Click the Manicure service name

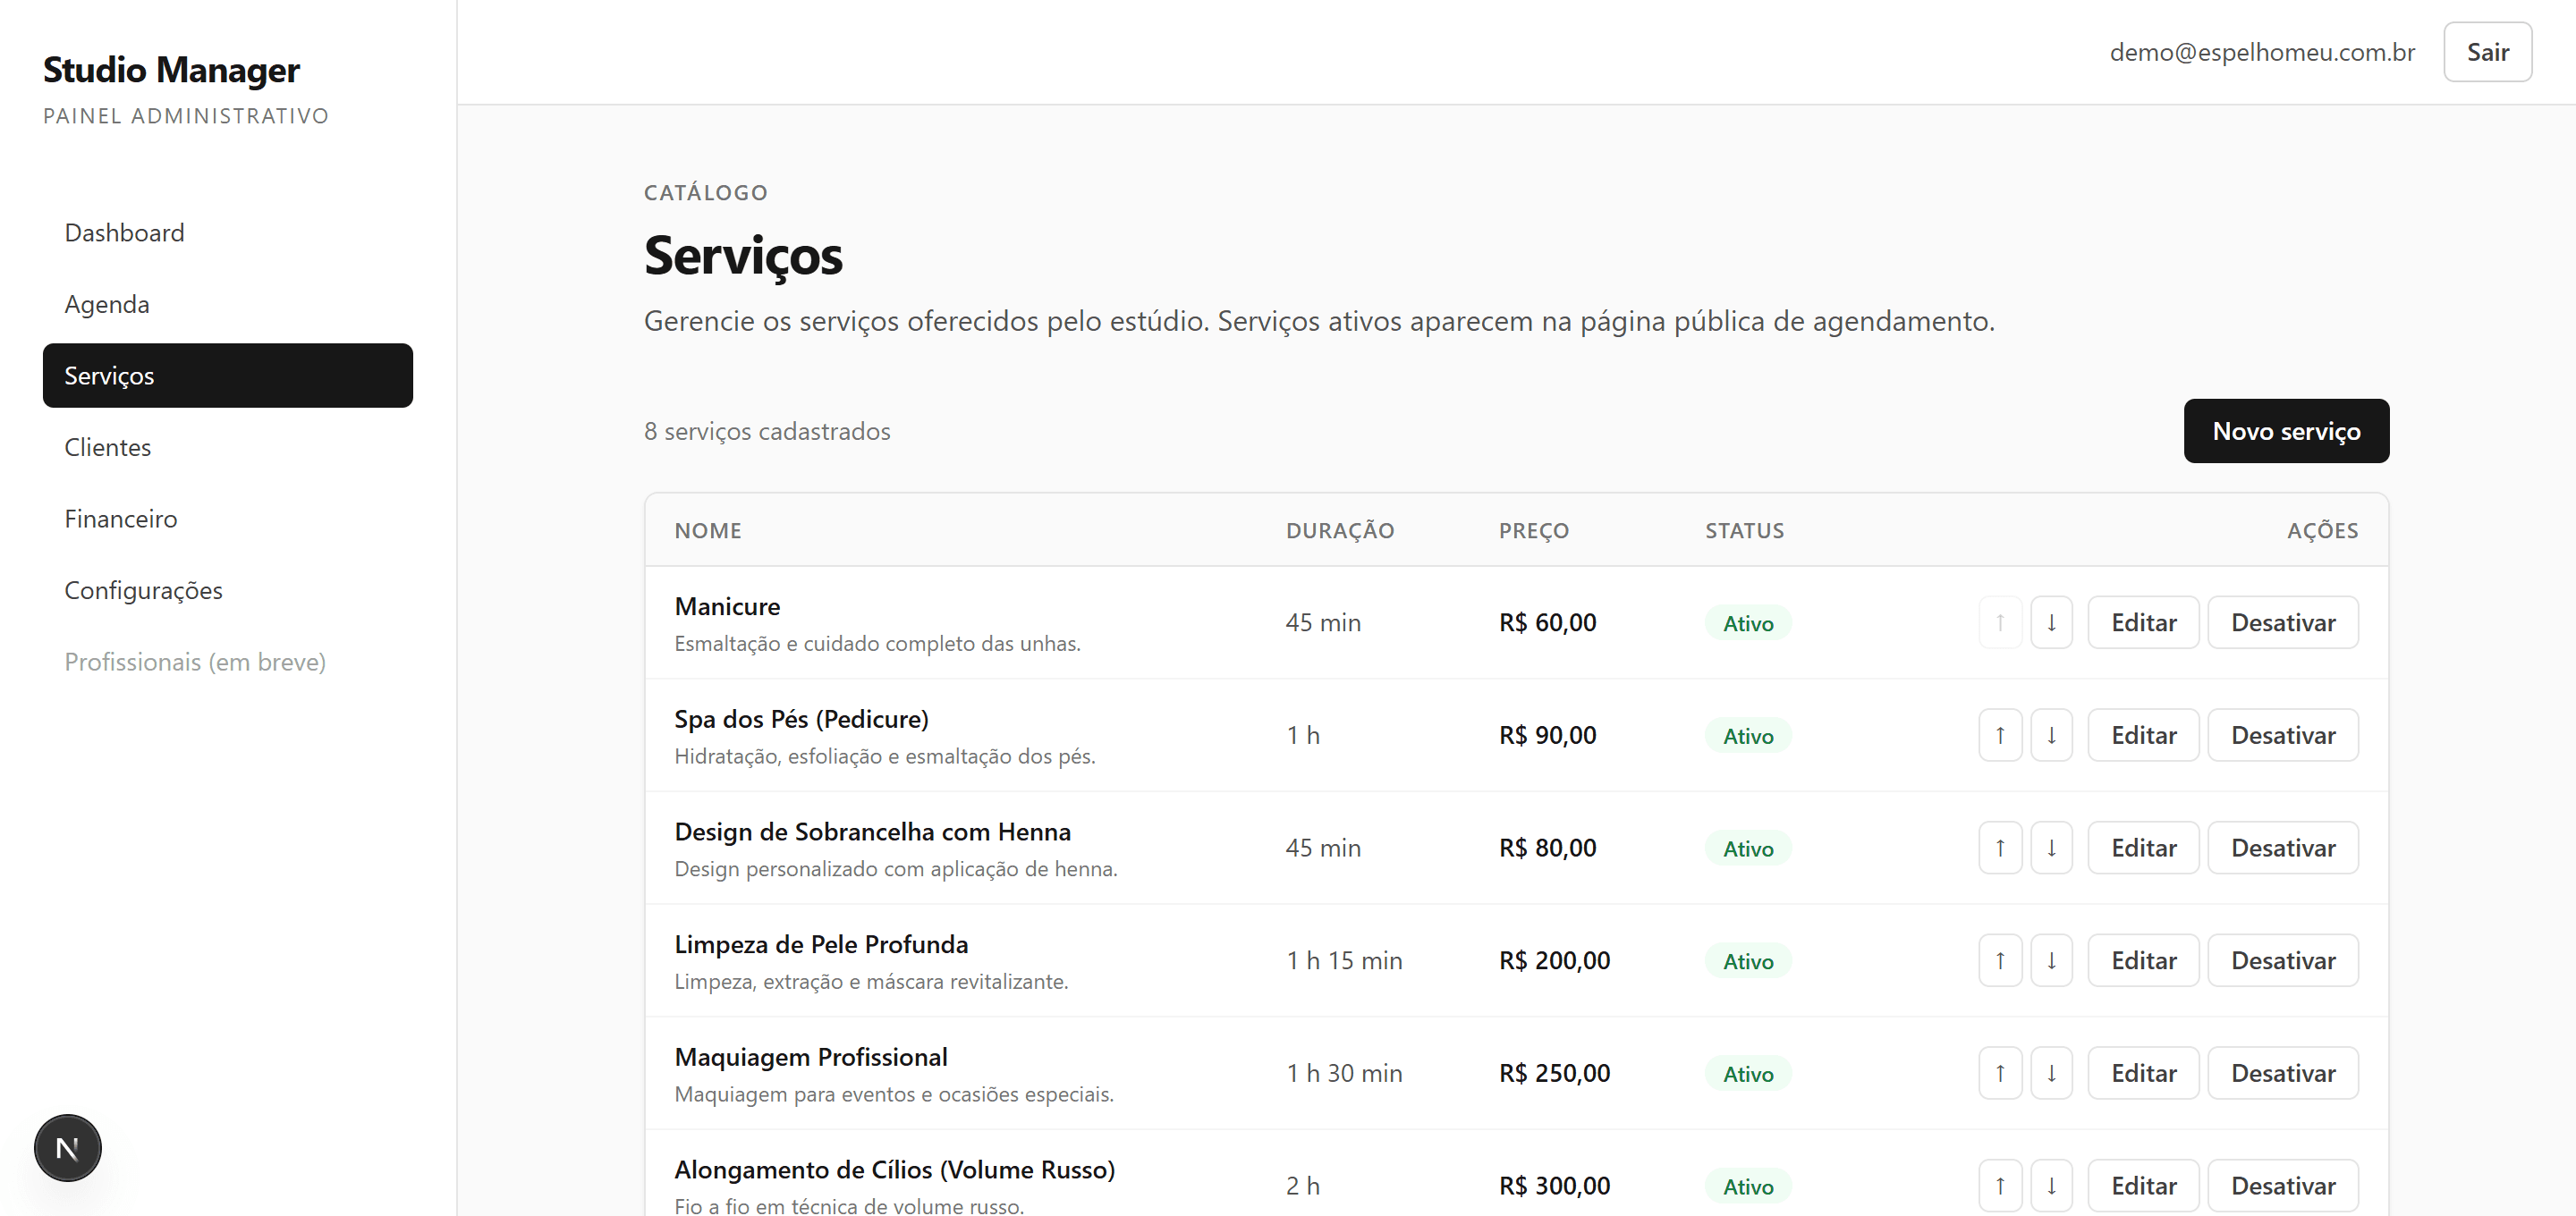pos(727,606)
